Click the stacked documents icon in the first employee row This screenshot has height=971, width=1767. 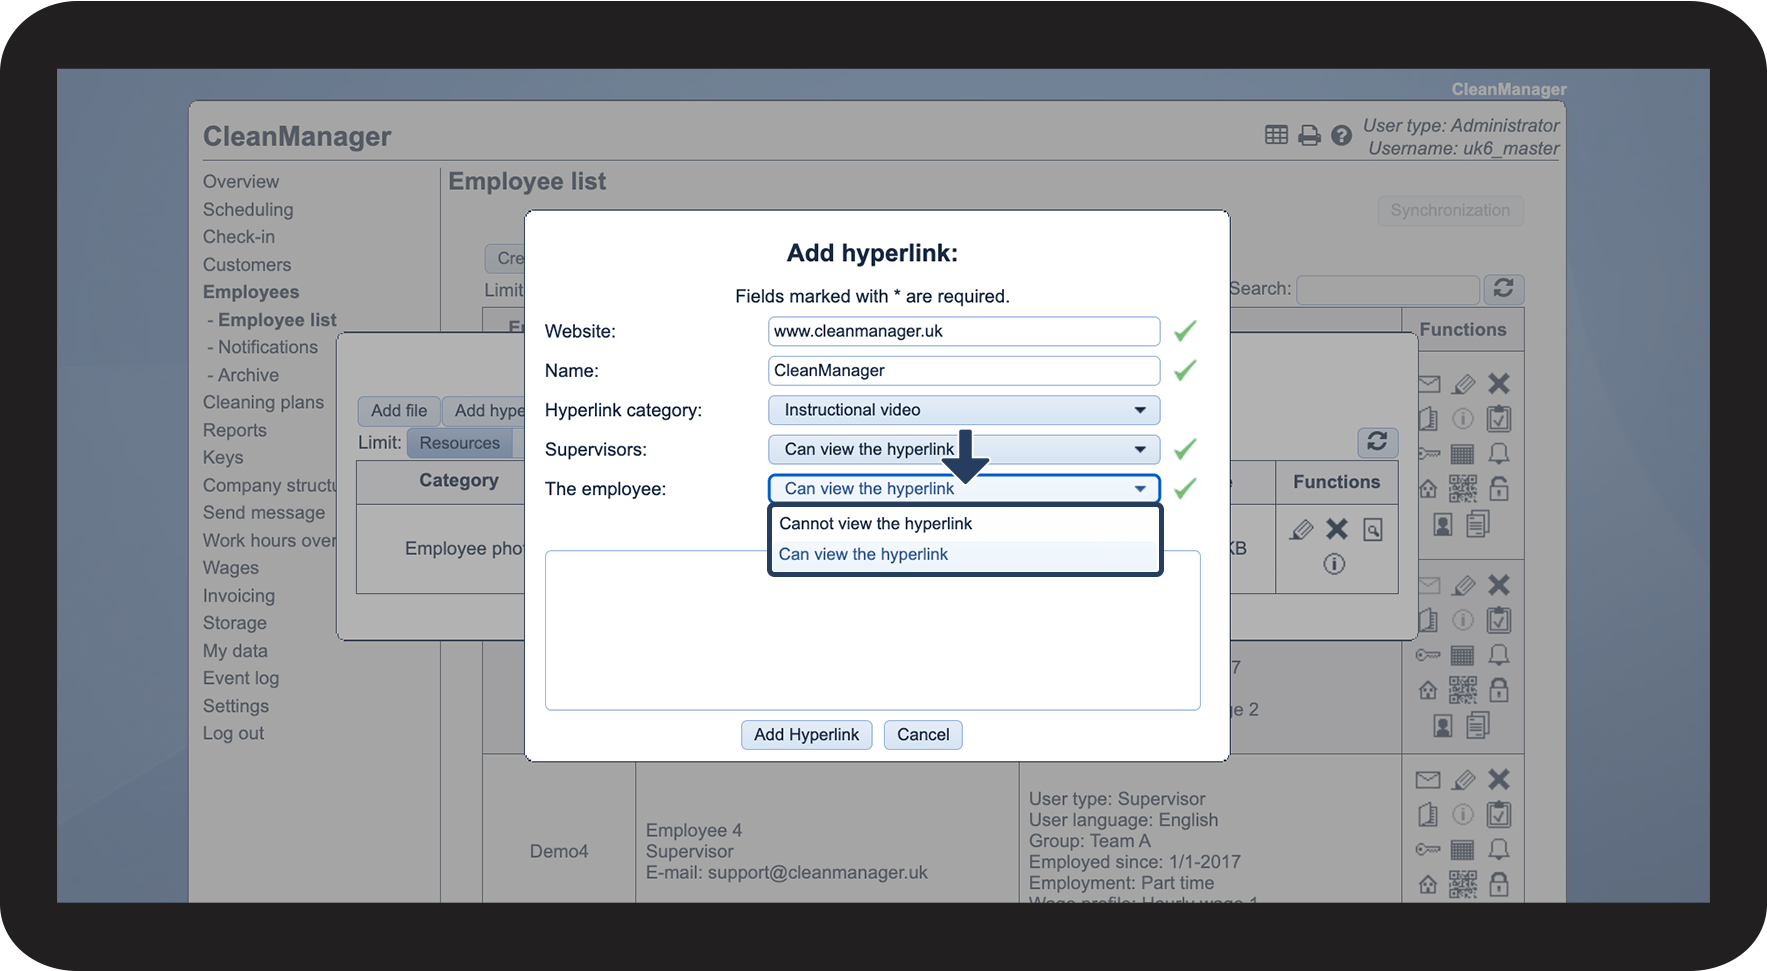(1477, 524)
